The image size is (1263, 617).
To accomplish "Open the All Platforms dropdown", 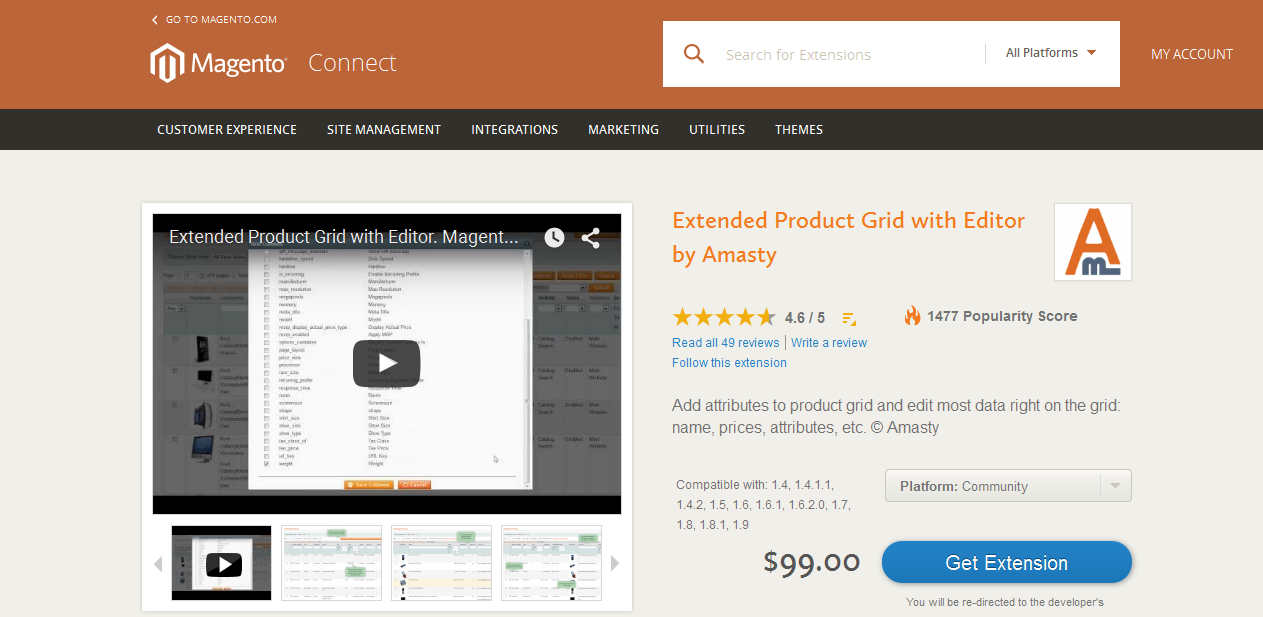I will point(1051,53).
